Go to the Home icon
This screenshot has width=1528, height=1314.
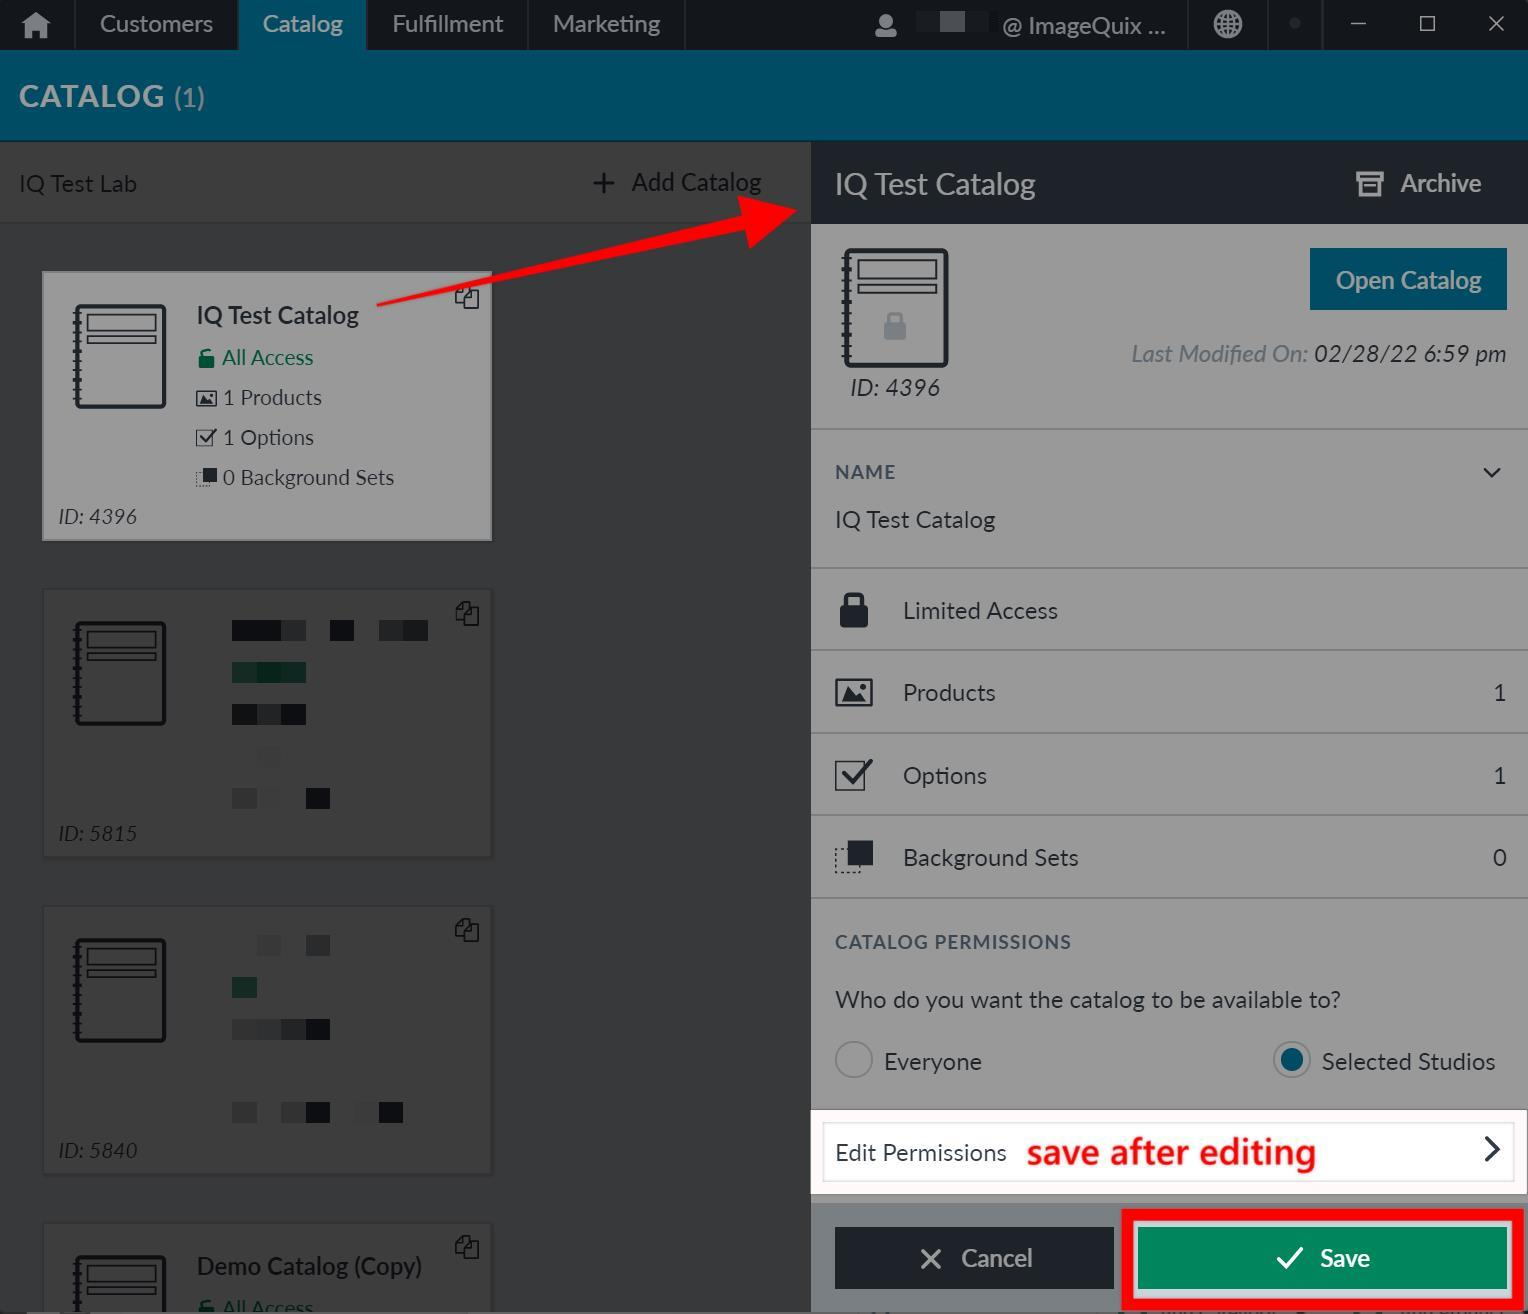pos(36,25)
